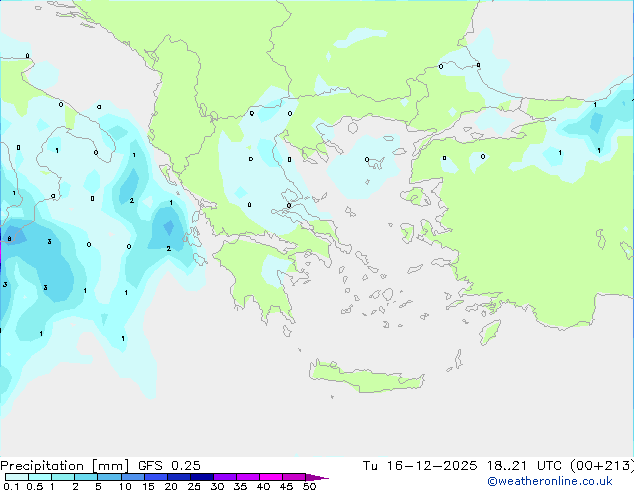The width and height of the screenshot is (634, 490).
Task: Click the legend swatch between 0.5 and 1
Action: 40,477
